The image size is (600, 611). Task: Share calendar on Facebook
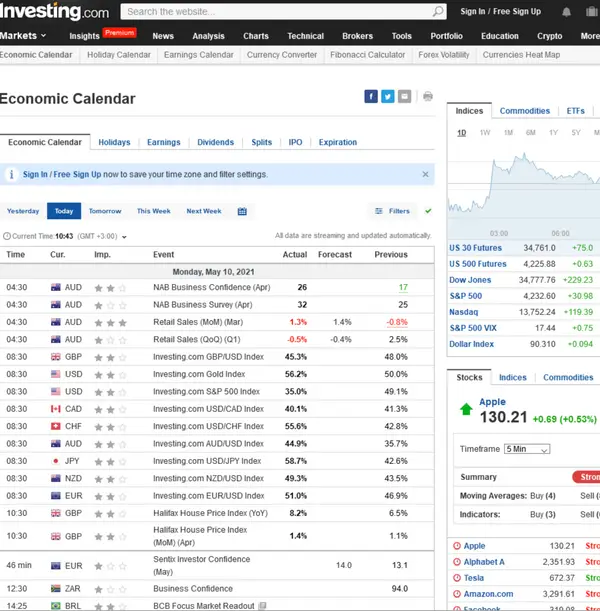pos(371,96)
